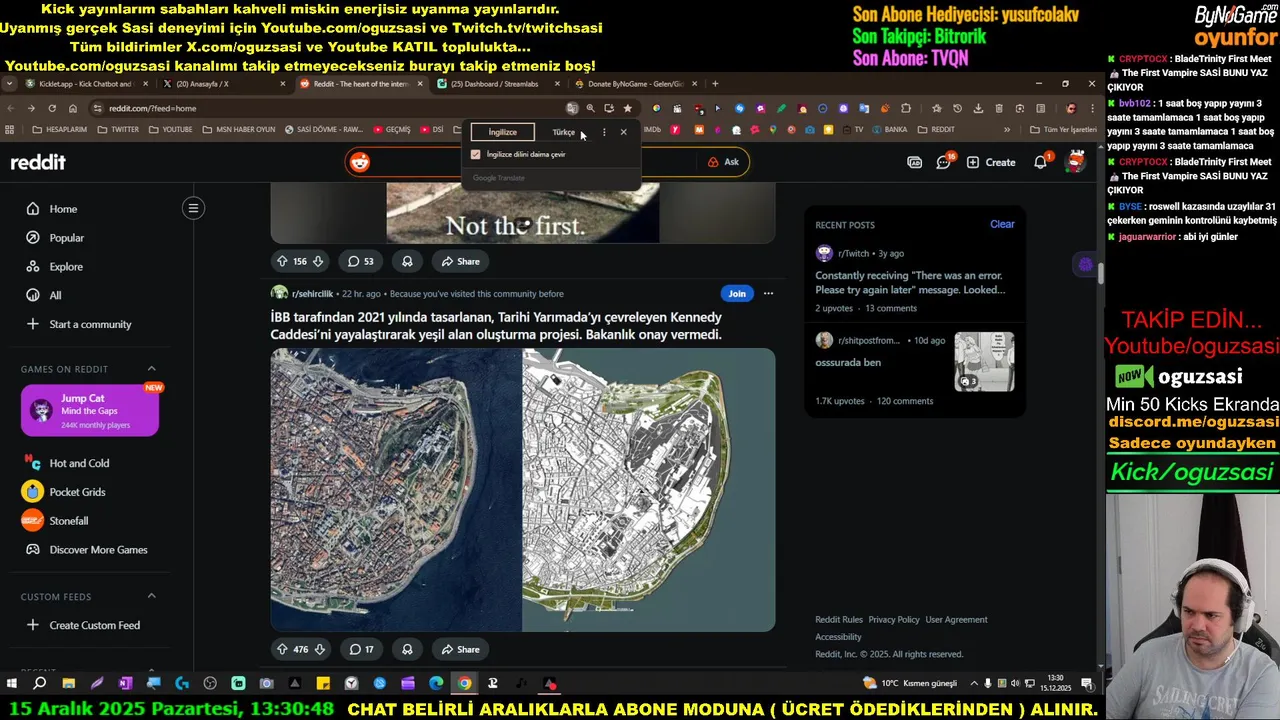Click the Create post button
This screenshot has height=720, width=1280.
(991, 162)
